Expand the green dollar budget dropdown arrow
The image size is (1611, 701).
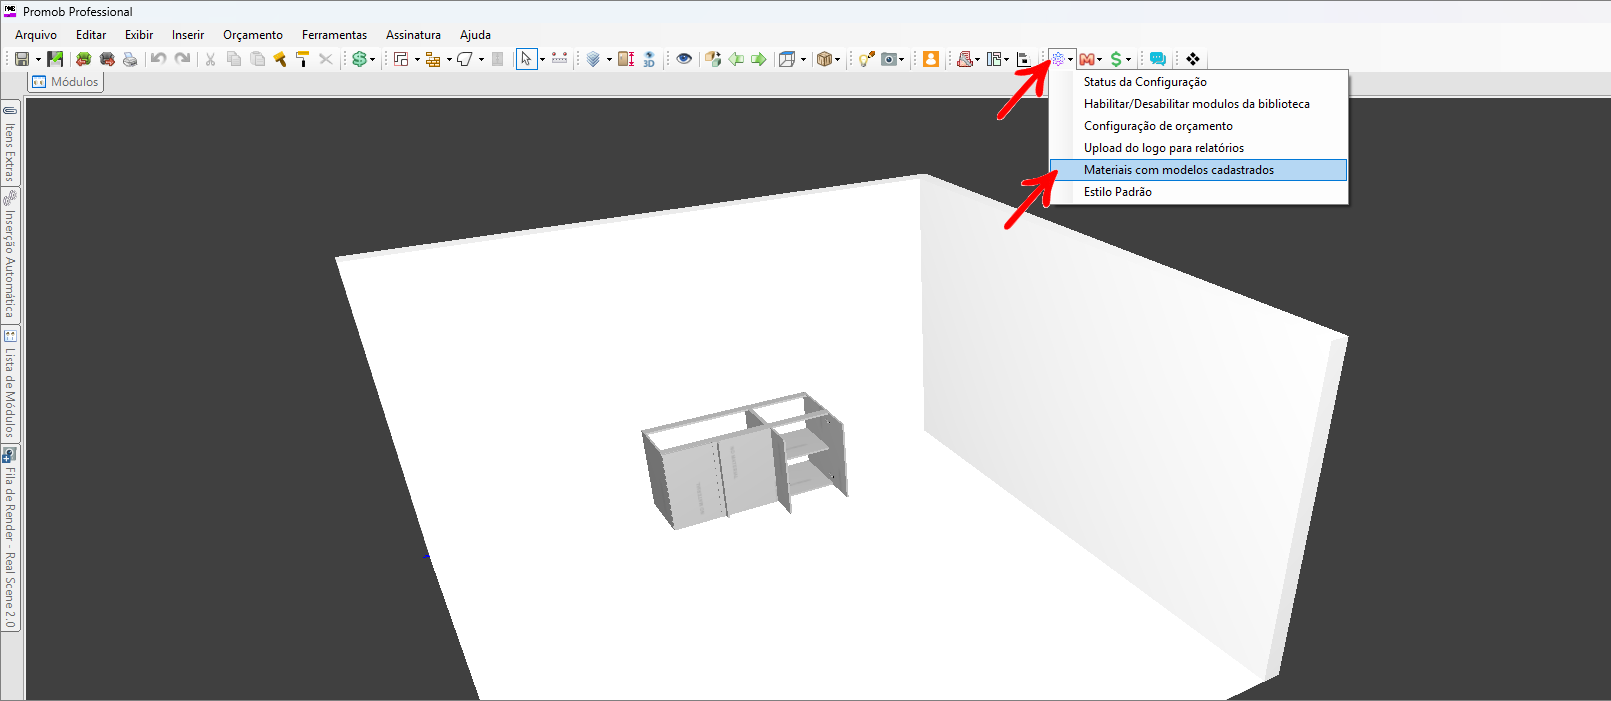pyautogui.click(x=1128, y=60)
